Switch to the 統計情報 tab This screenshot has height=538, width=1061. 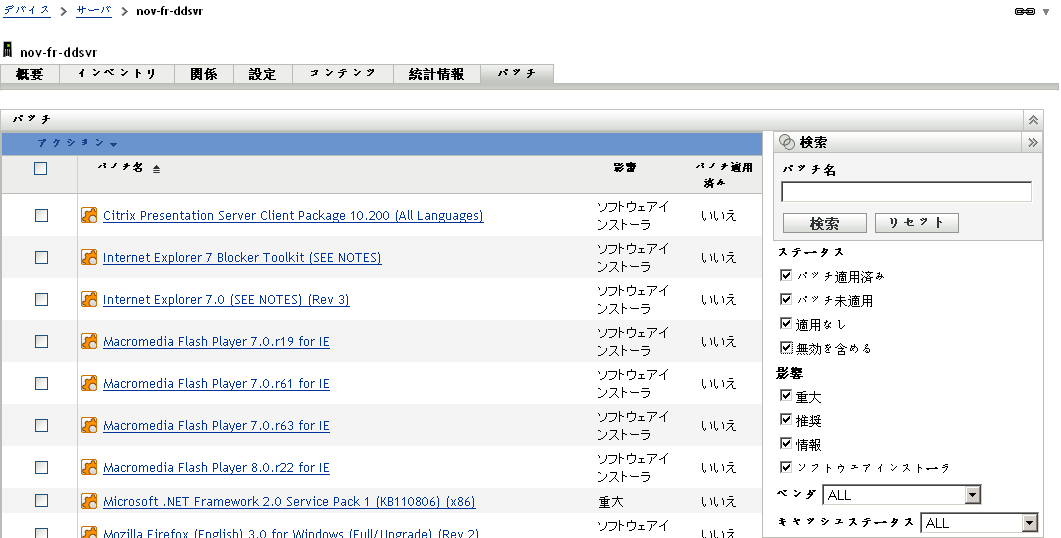click(x=436, y=74)
